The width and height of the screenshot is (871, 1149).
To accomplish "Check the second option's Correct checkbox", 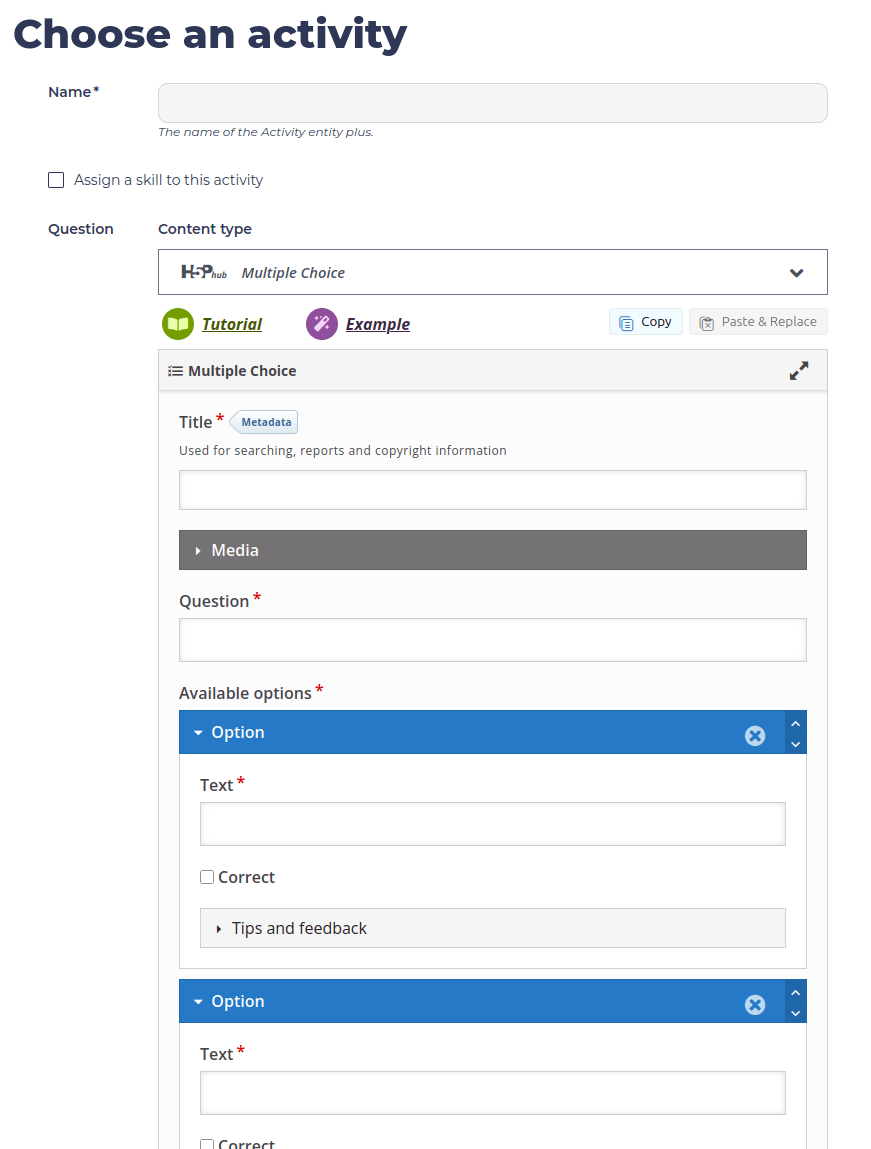I will point(207,1144).
